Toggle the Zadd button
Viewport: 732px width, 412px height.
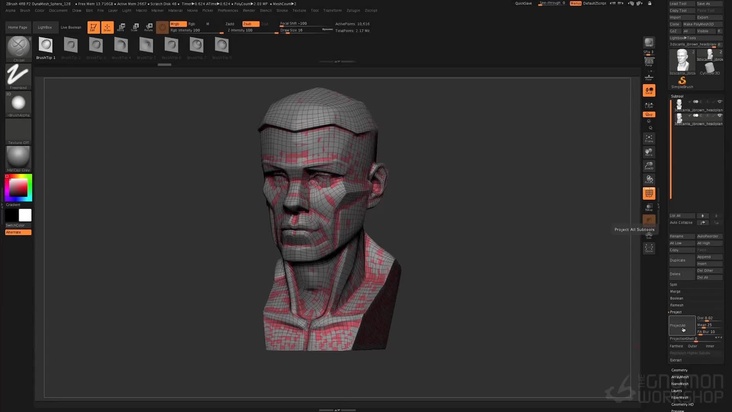click(x=230, y=24)
